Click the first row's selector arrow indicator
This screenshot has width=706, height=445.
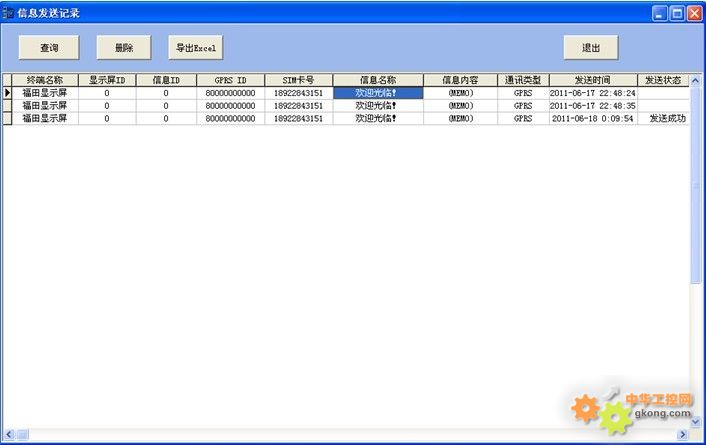(x=7, y=93)
